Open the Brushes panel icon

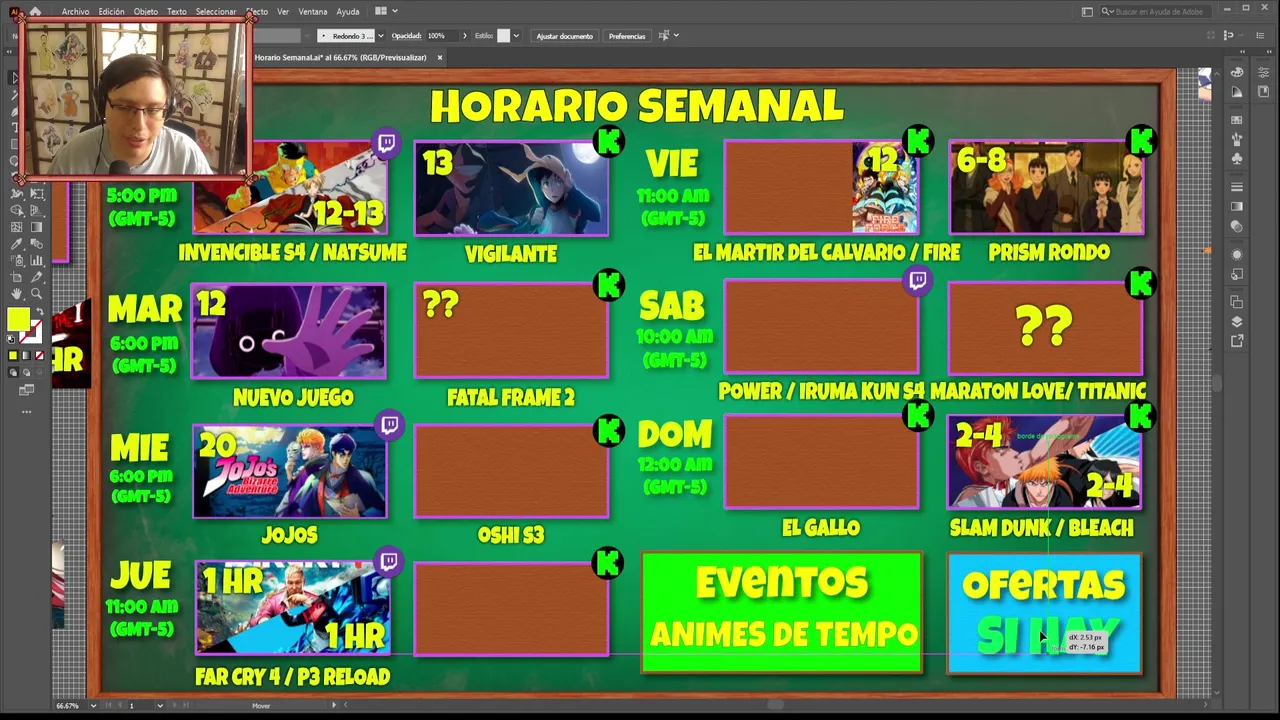coord(1237,138)
